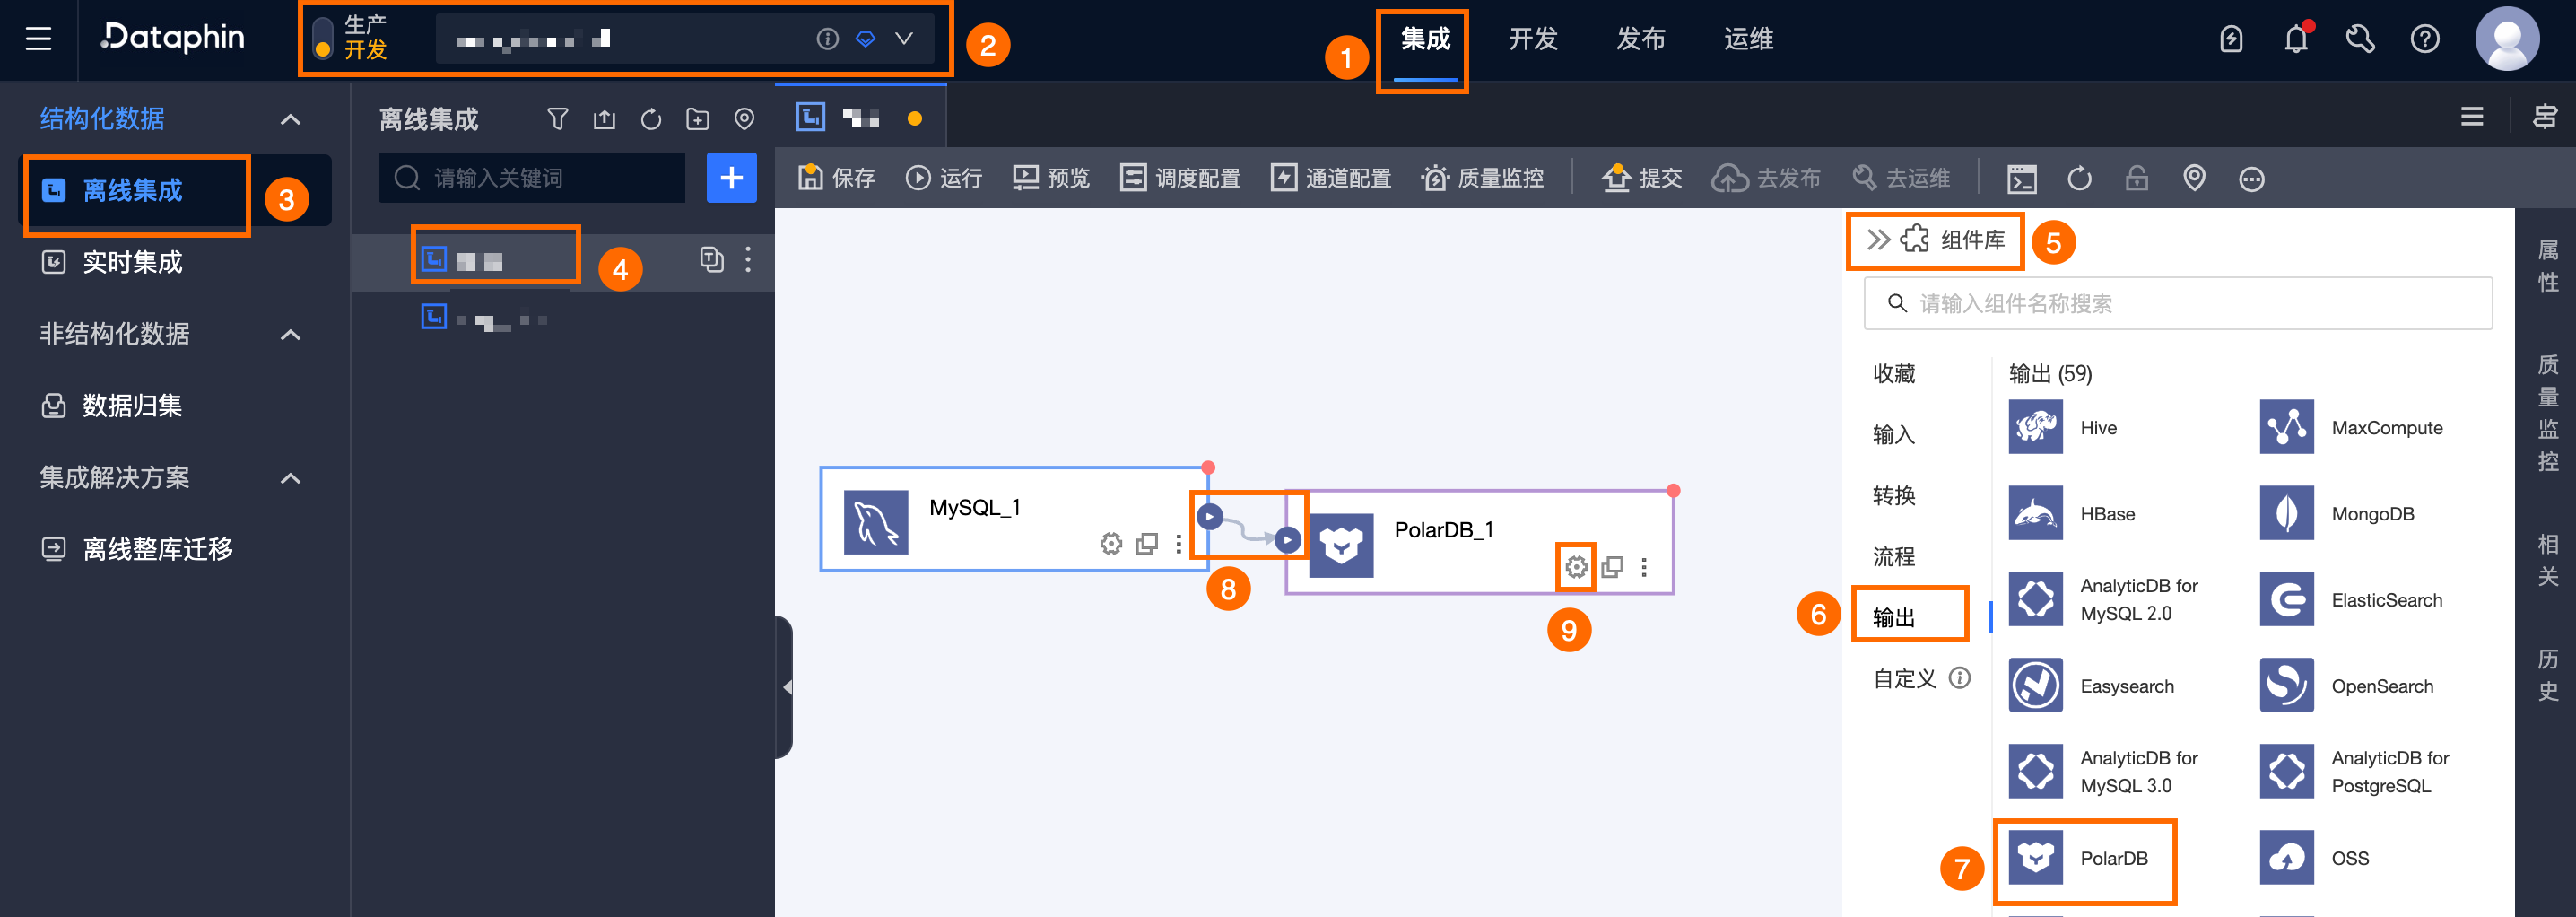The image size is (2576, 917).
Task: Click 去运维 in toolbar
Action: click(1900, 178)
